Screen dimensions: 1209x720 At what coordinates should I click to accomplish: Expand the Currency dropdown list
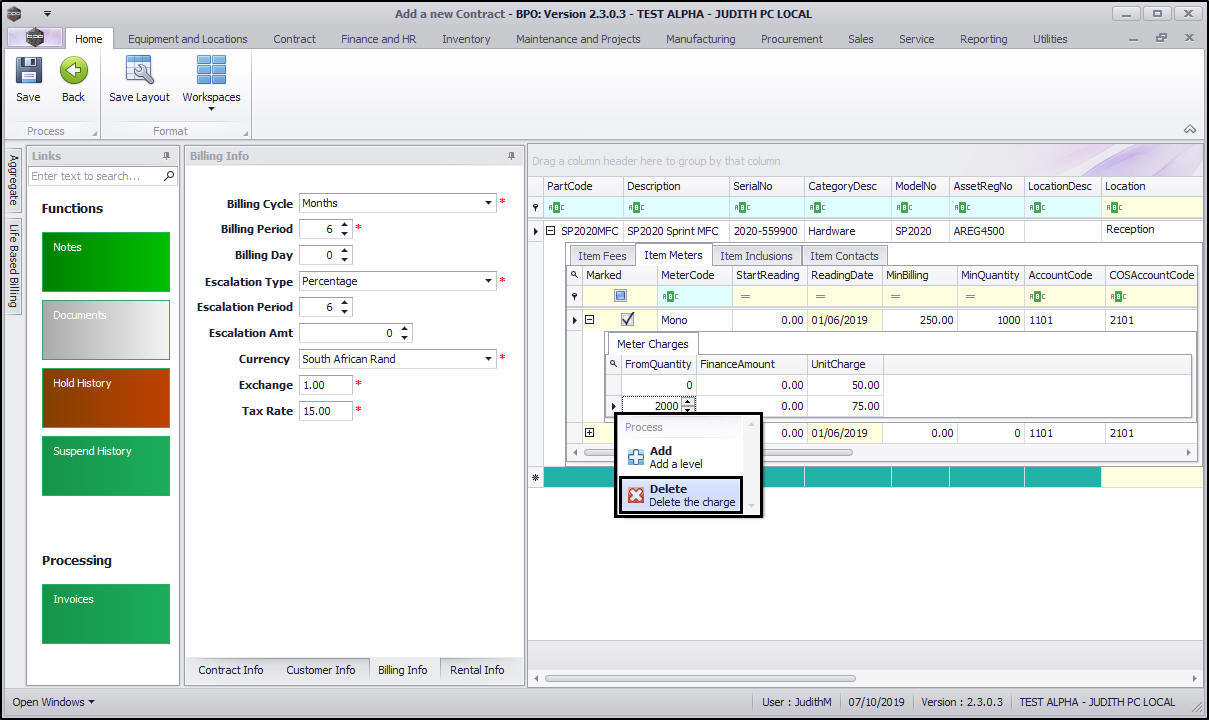click(x=488, y=359)
